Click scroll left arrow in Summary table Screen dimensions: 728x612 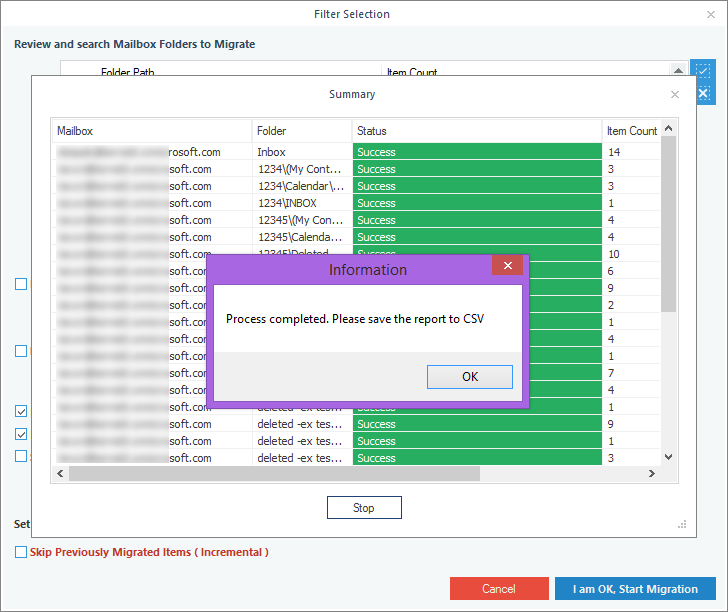point(60,474)
